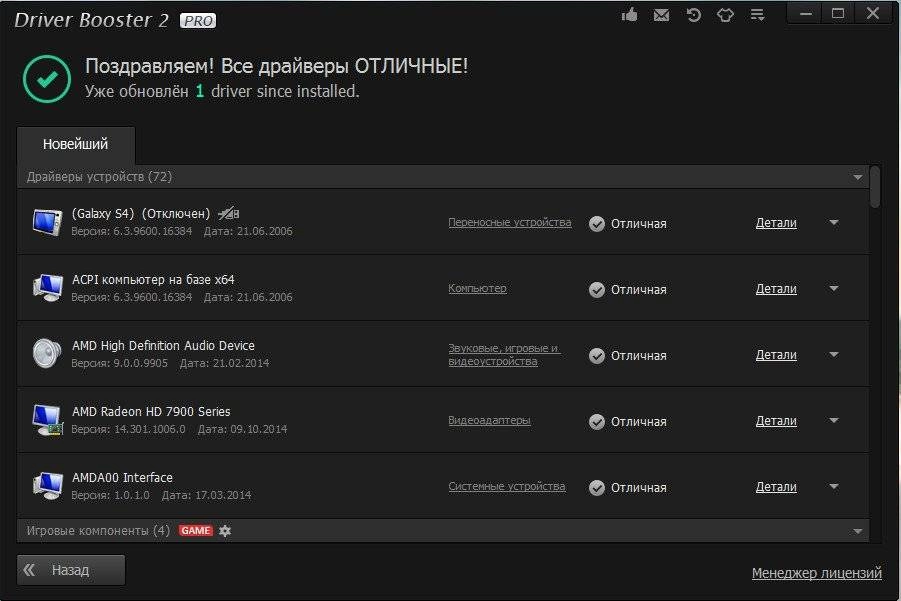Minimize the Driver Booster window

806,14
